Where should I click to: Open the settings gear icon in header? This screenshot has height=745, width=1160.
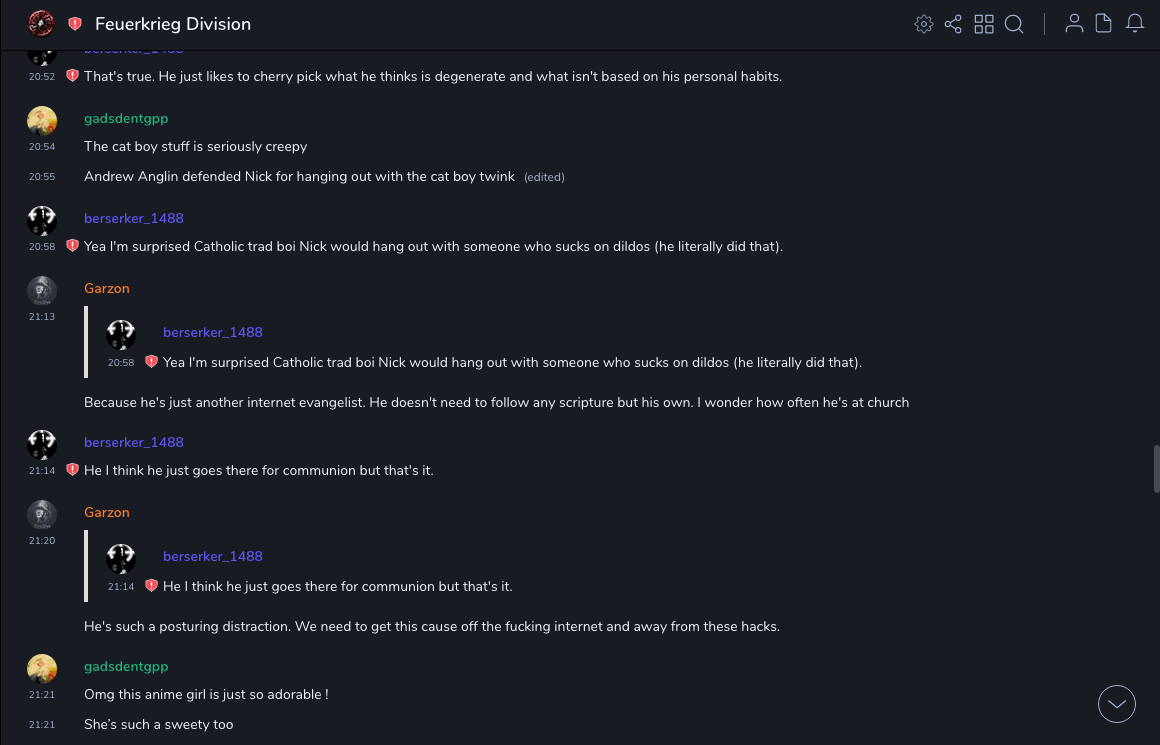pyautogui.click(x=924, y=24)
